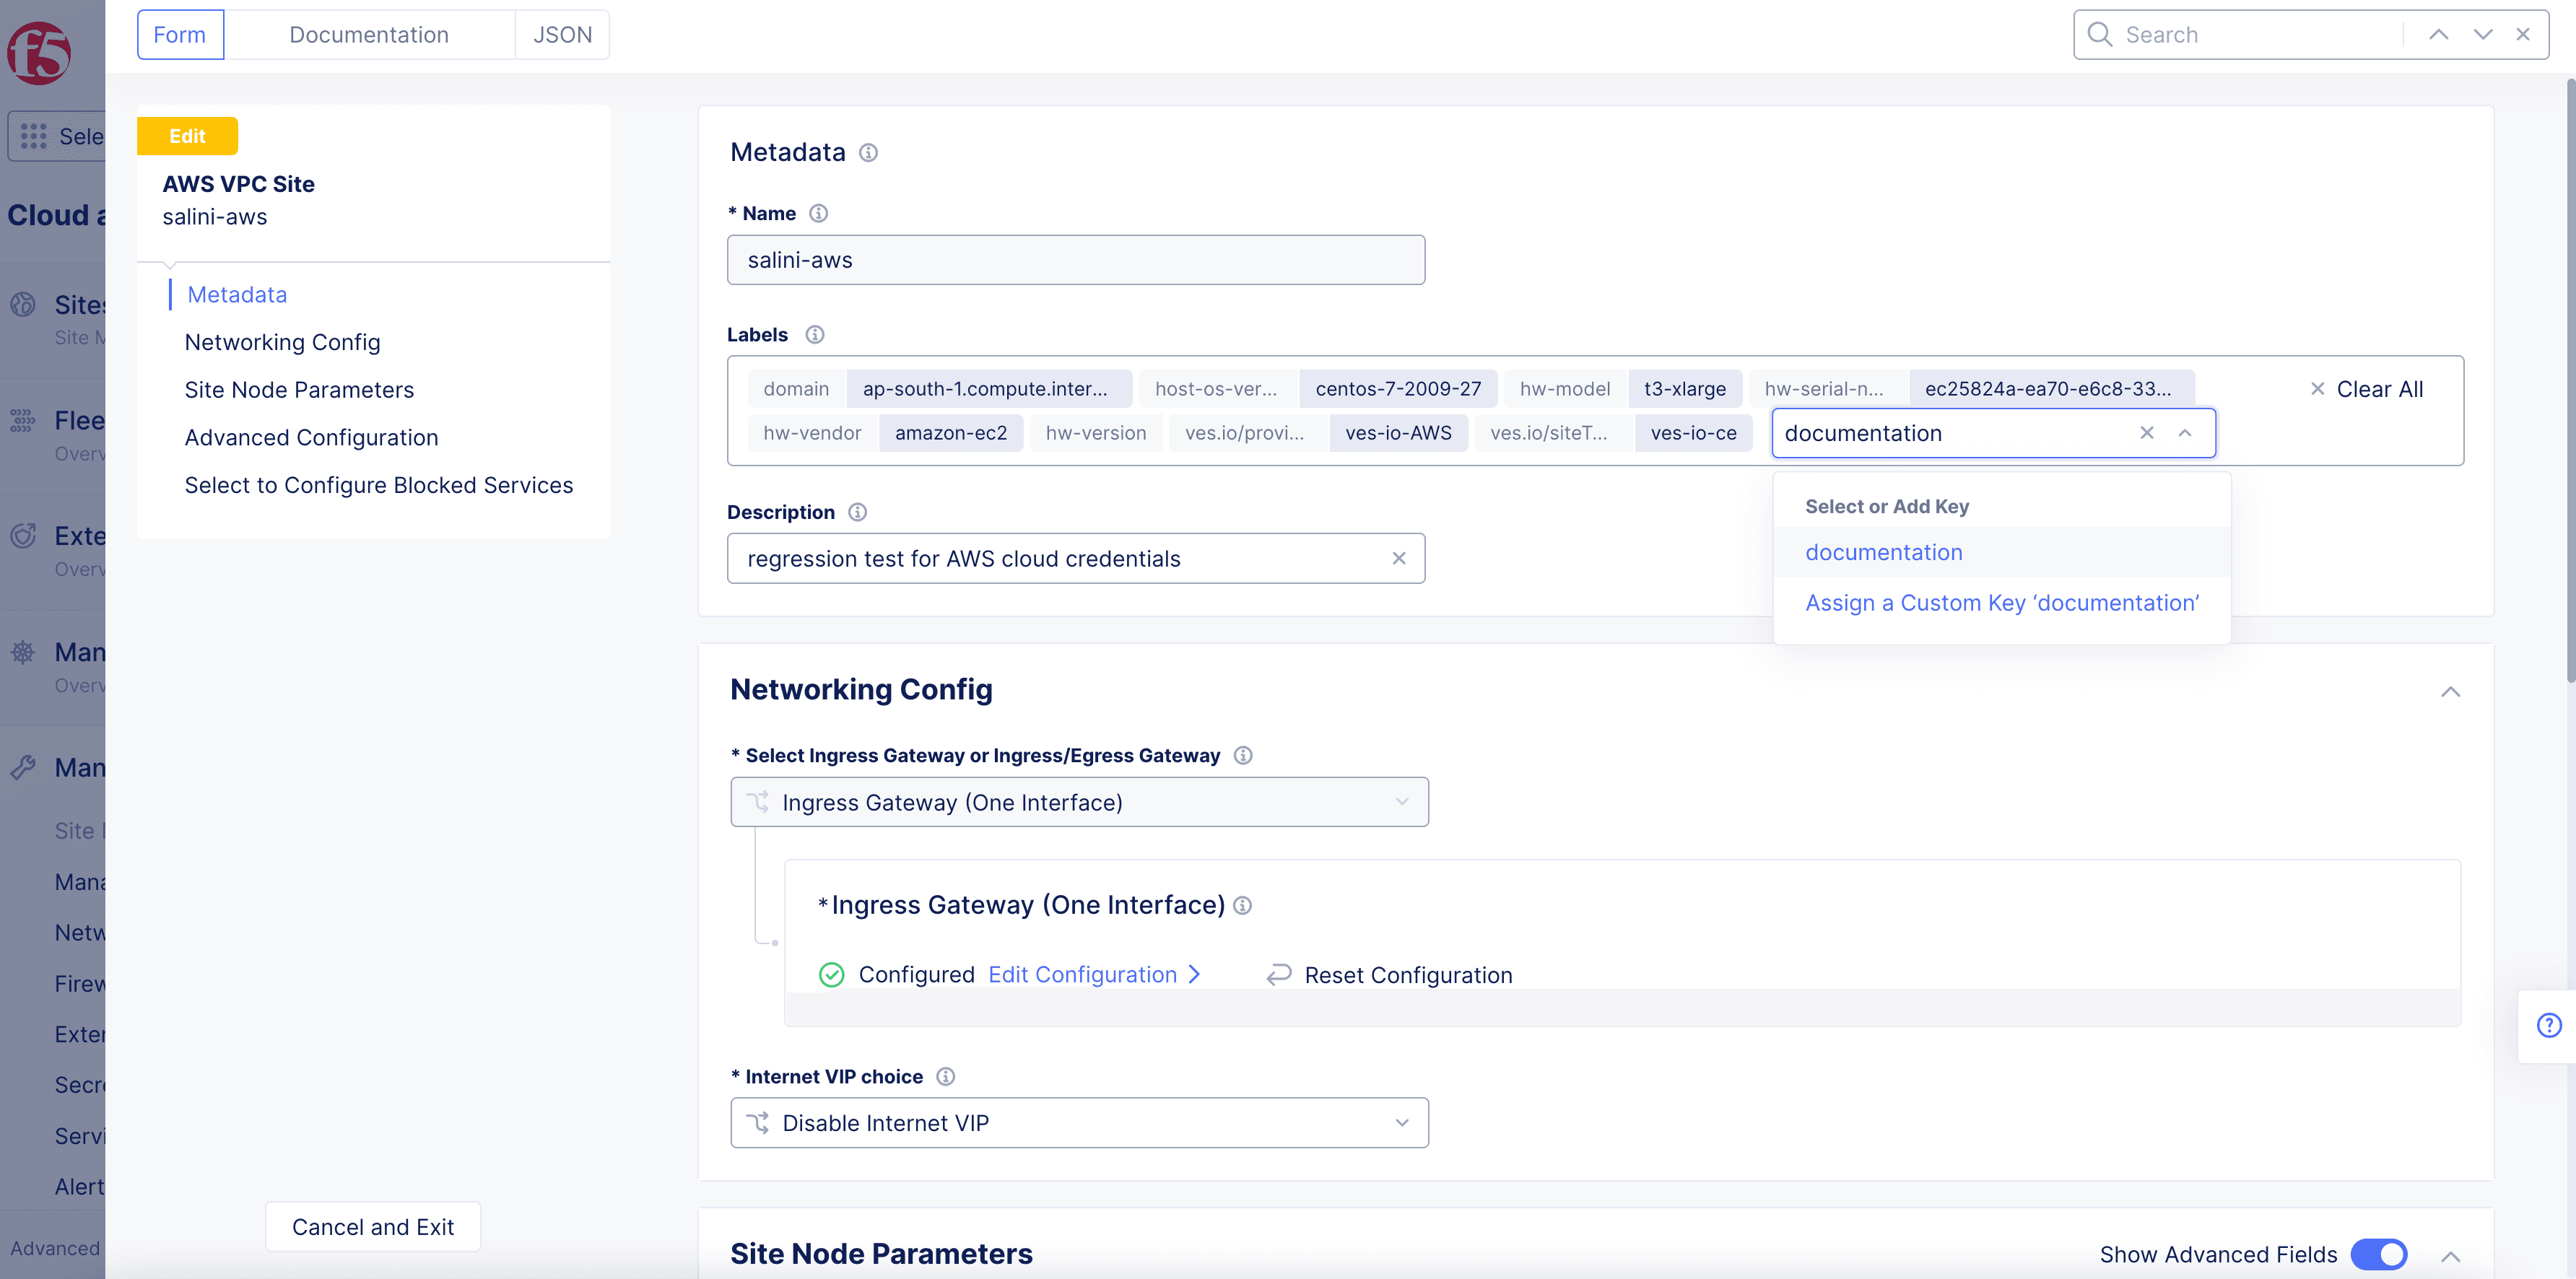Click Cancel and Exit button
The image size is (2576, 1279).
click(x=373, y=1227)
